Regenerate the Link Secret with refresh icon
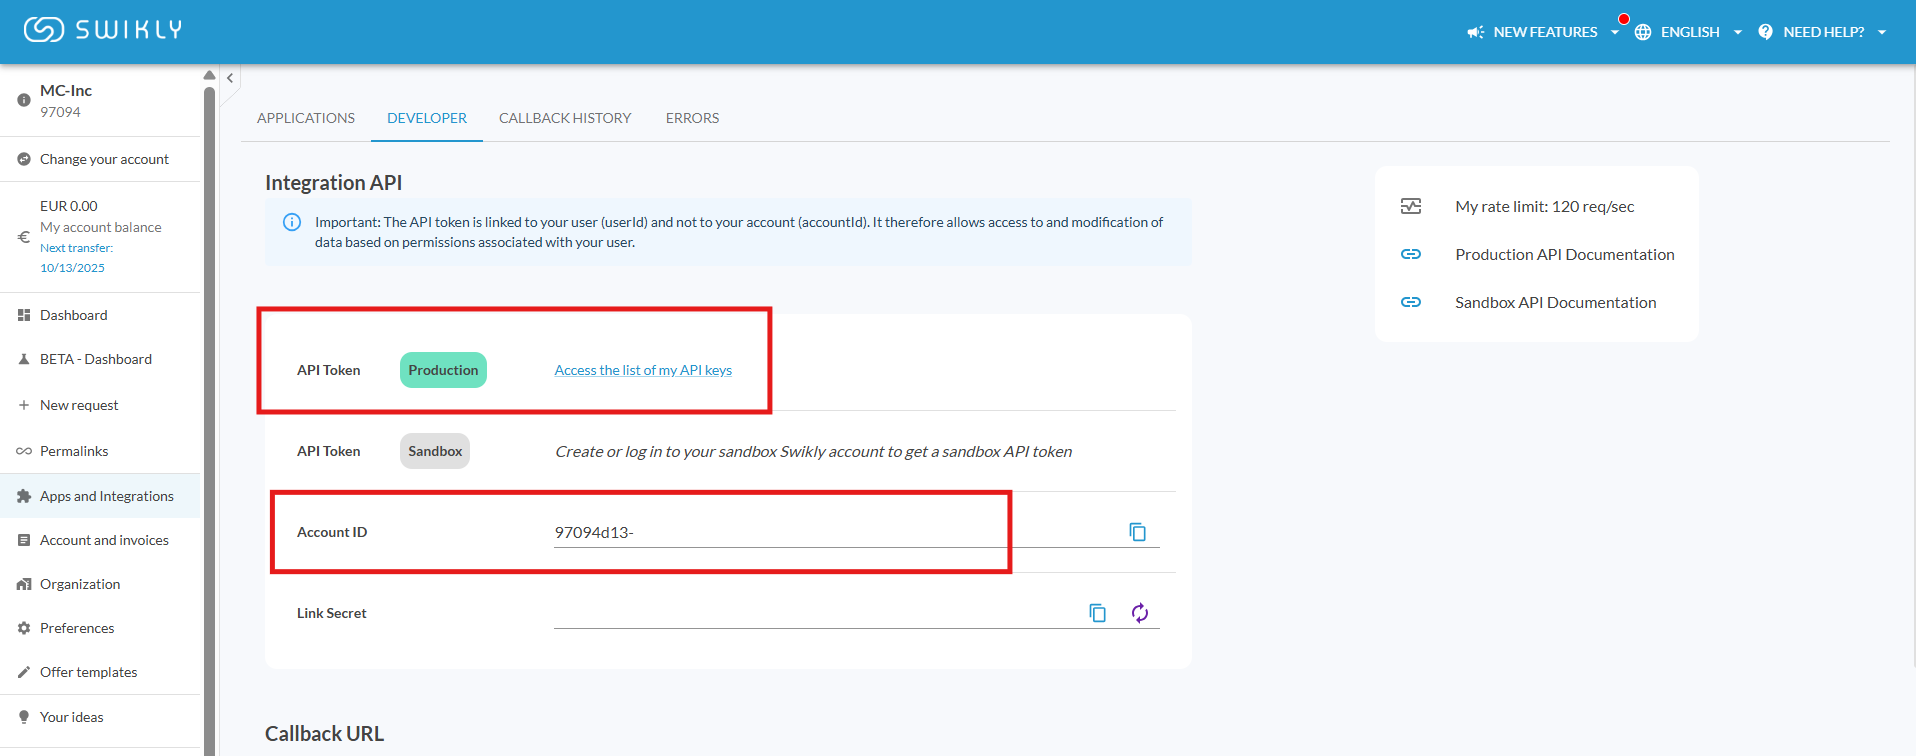1916x756 pixels. pyautogui.click(x=1140, y=613)
